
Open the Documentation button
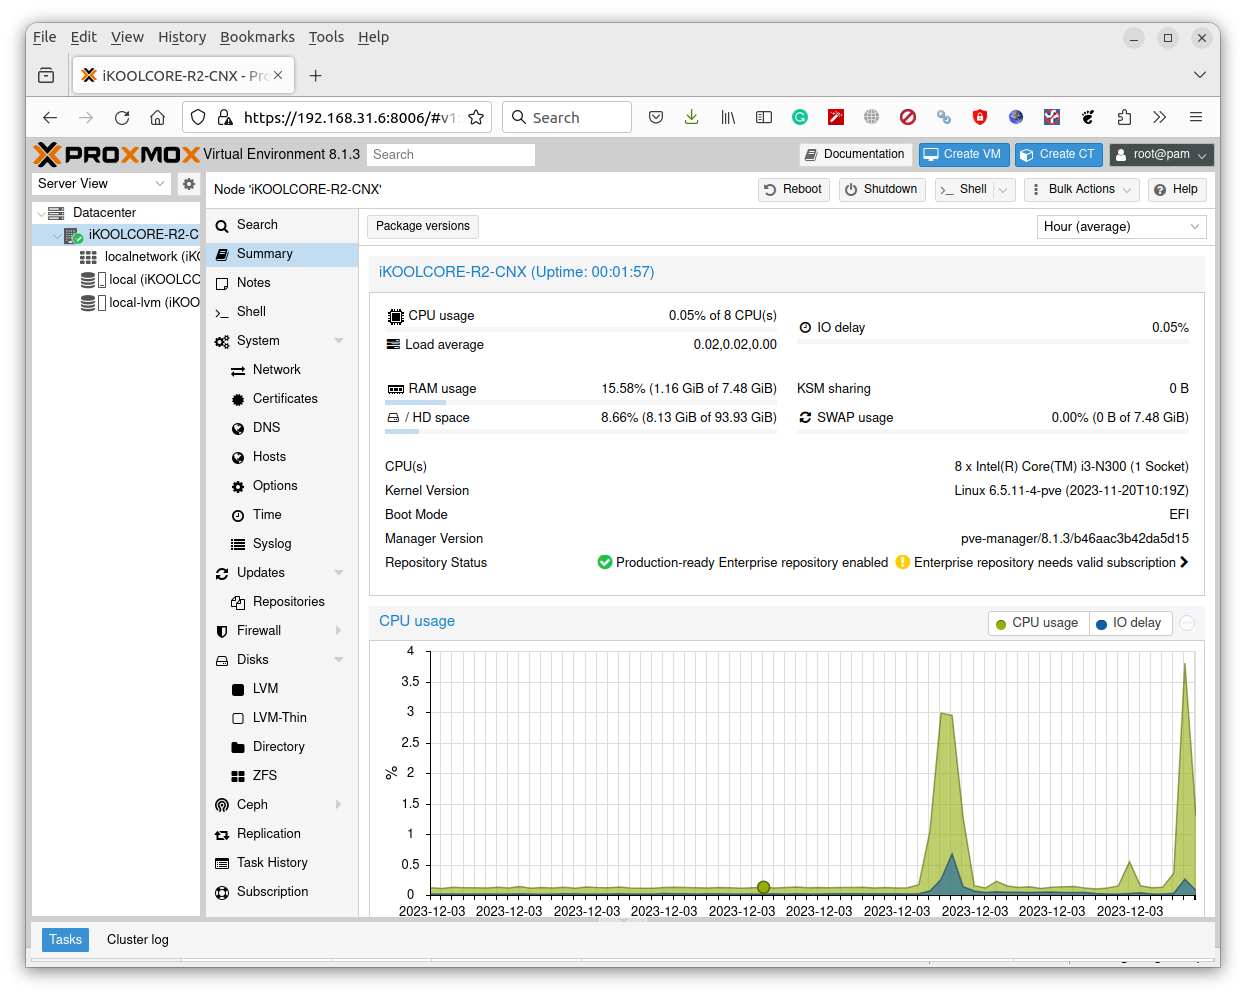855,155
